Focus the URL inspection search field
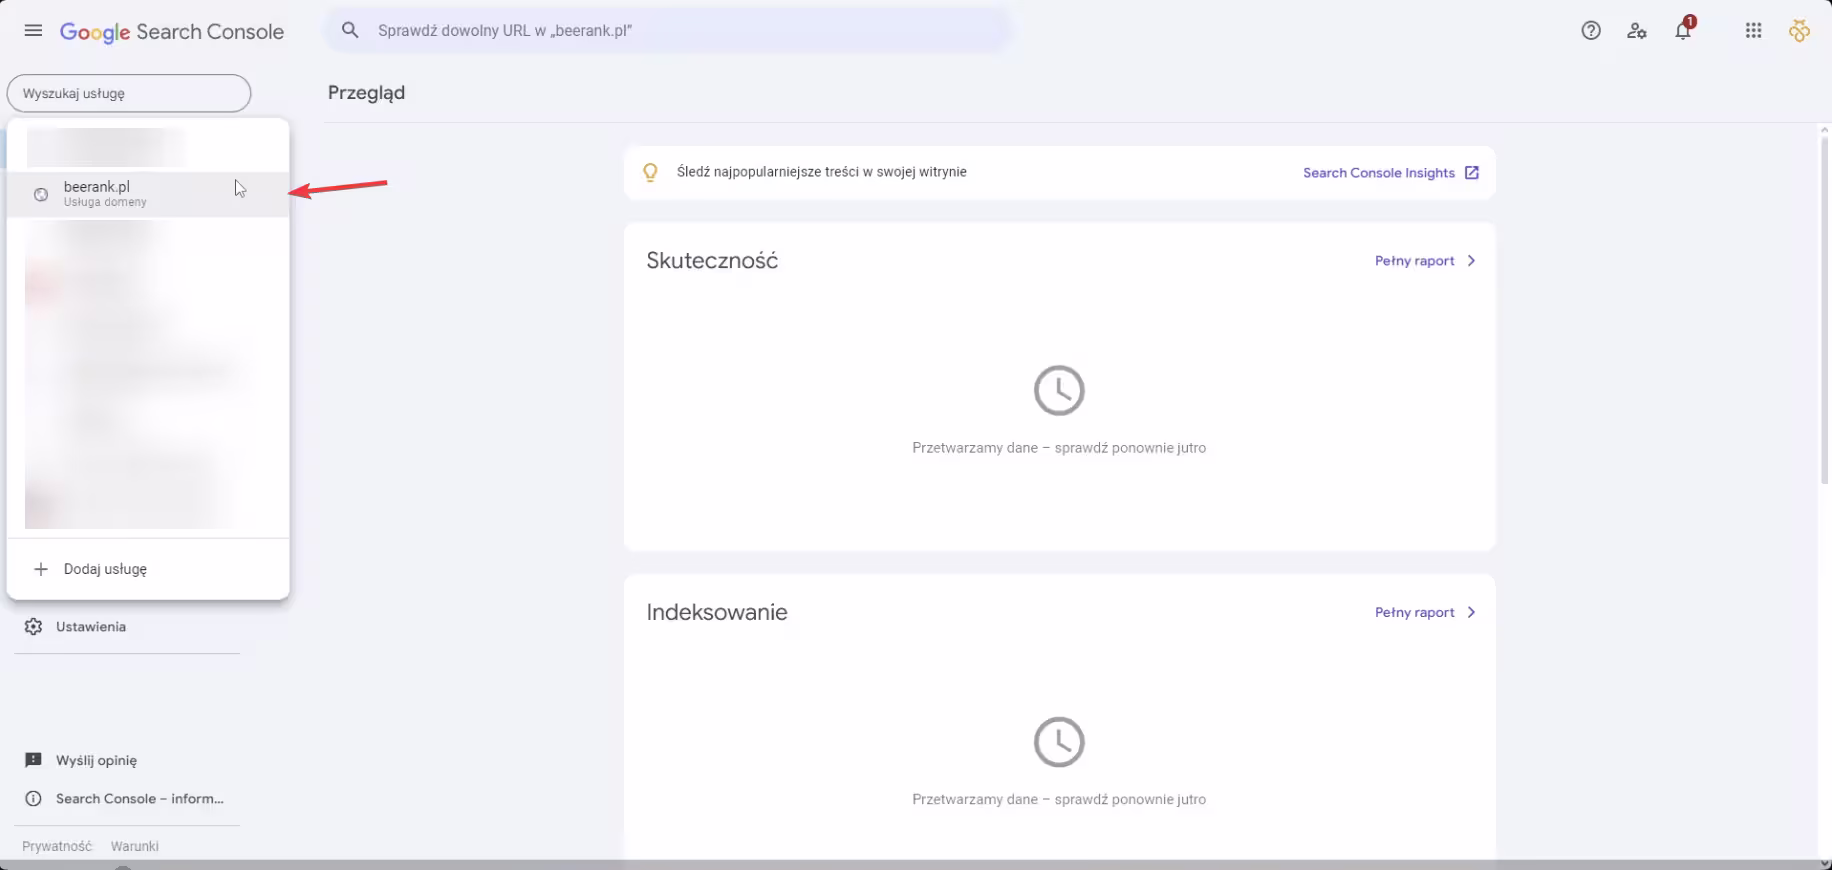1832x870 pixels. pyautogui.click(x=680, y=31)
